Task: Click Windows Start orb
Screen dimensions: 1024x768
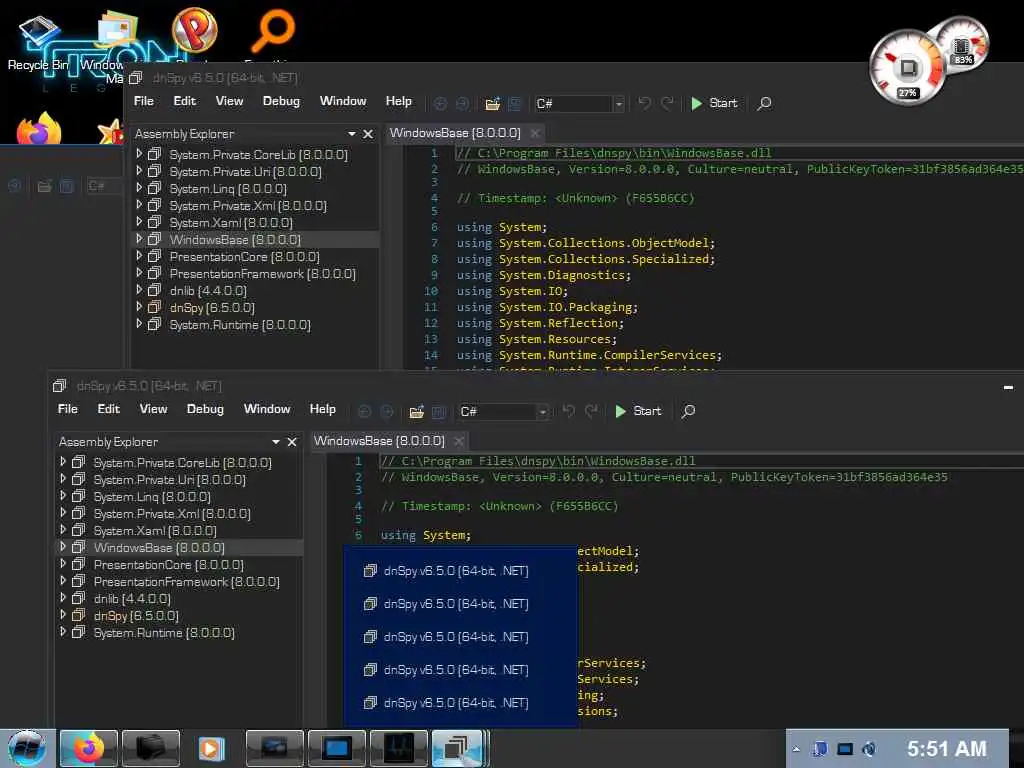Action: coord(27,748)
